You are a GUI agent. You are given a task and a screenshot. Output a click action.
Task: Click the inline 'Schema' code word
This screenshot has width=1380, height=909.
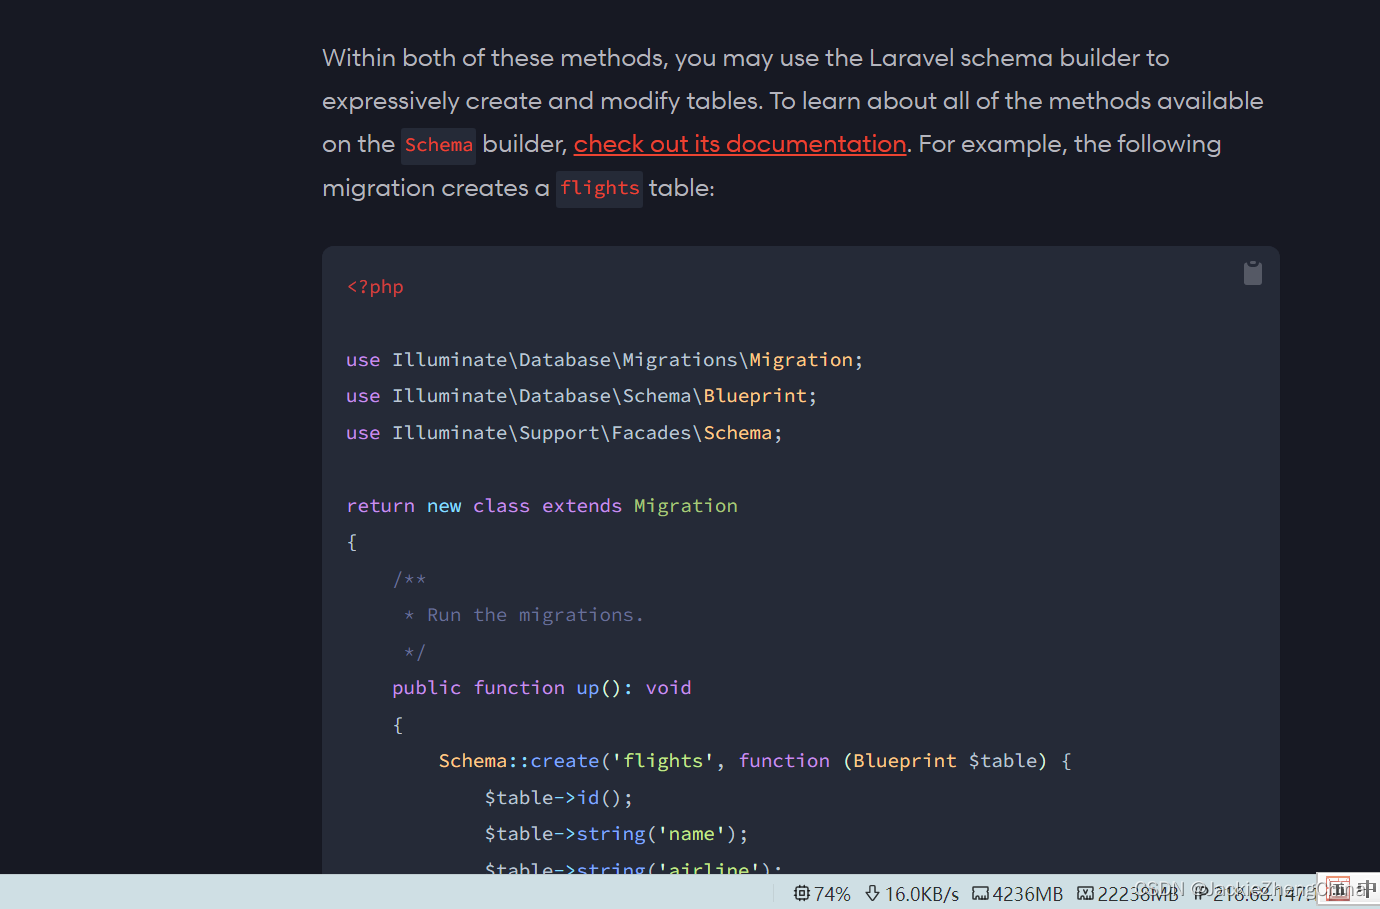[438, 145]
